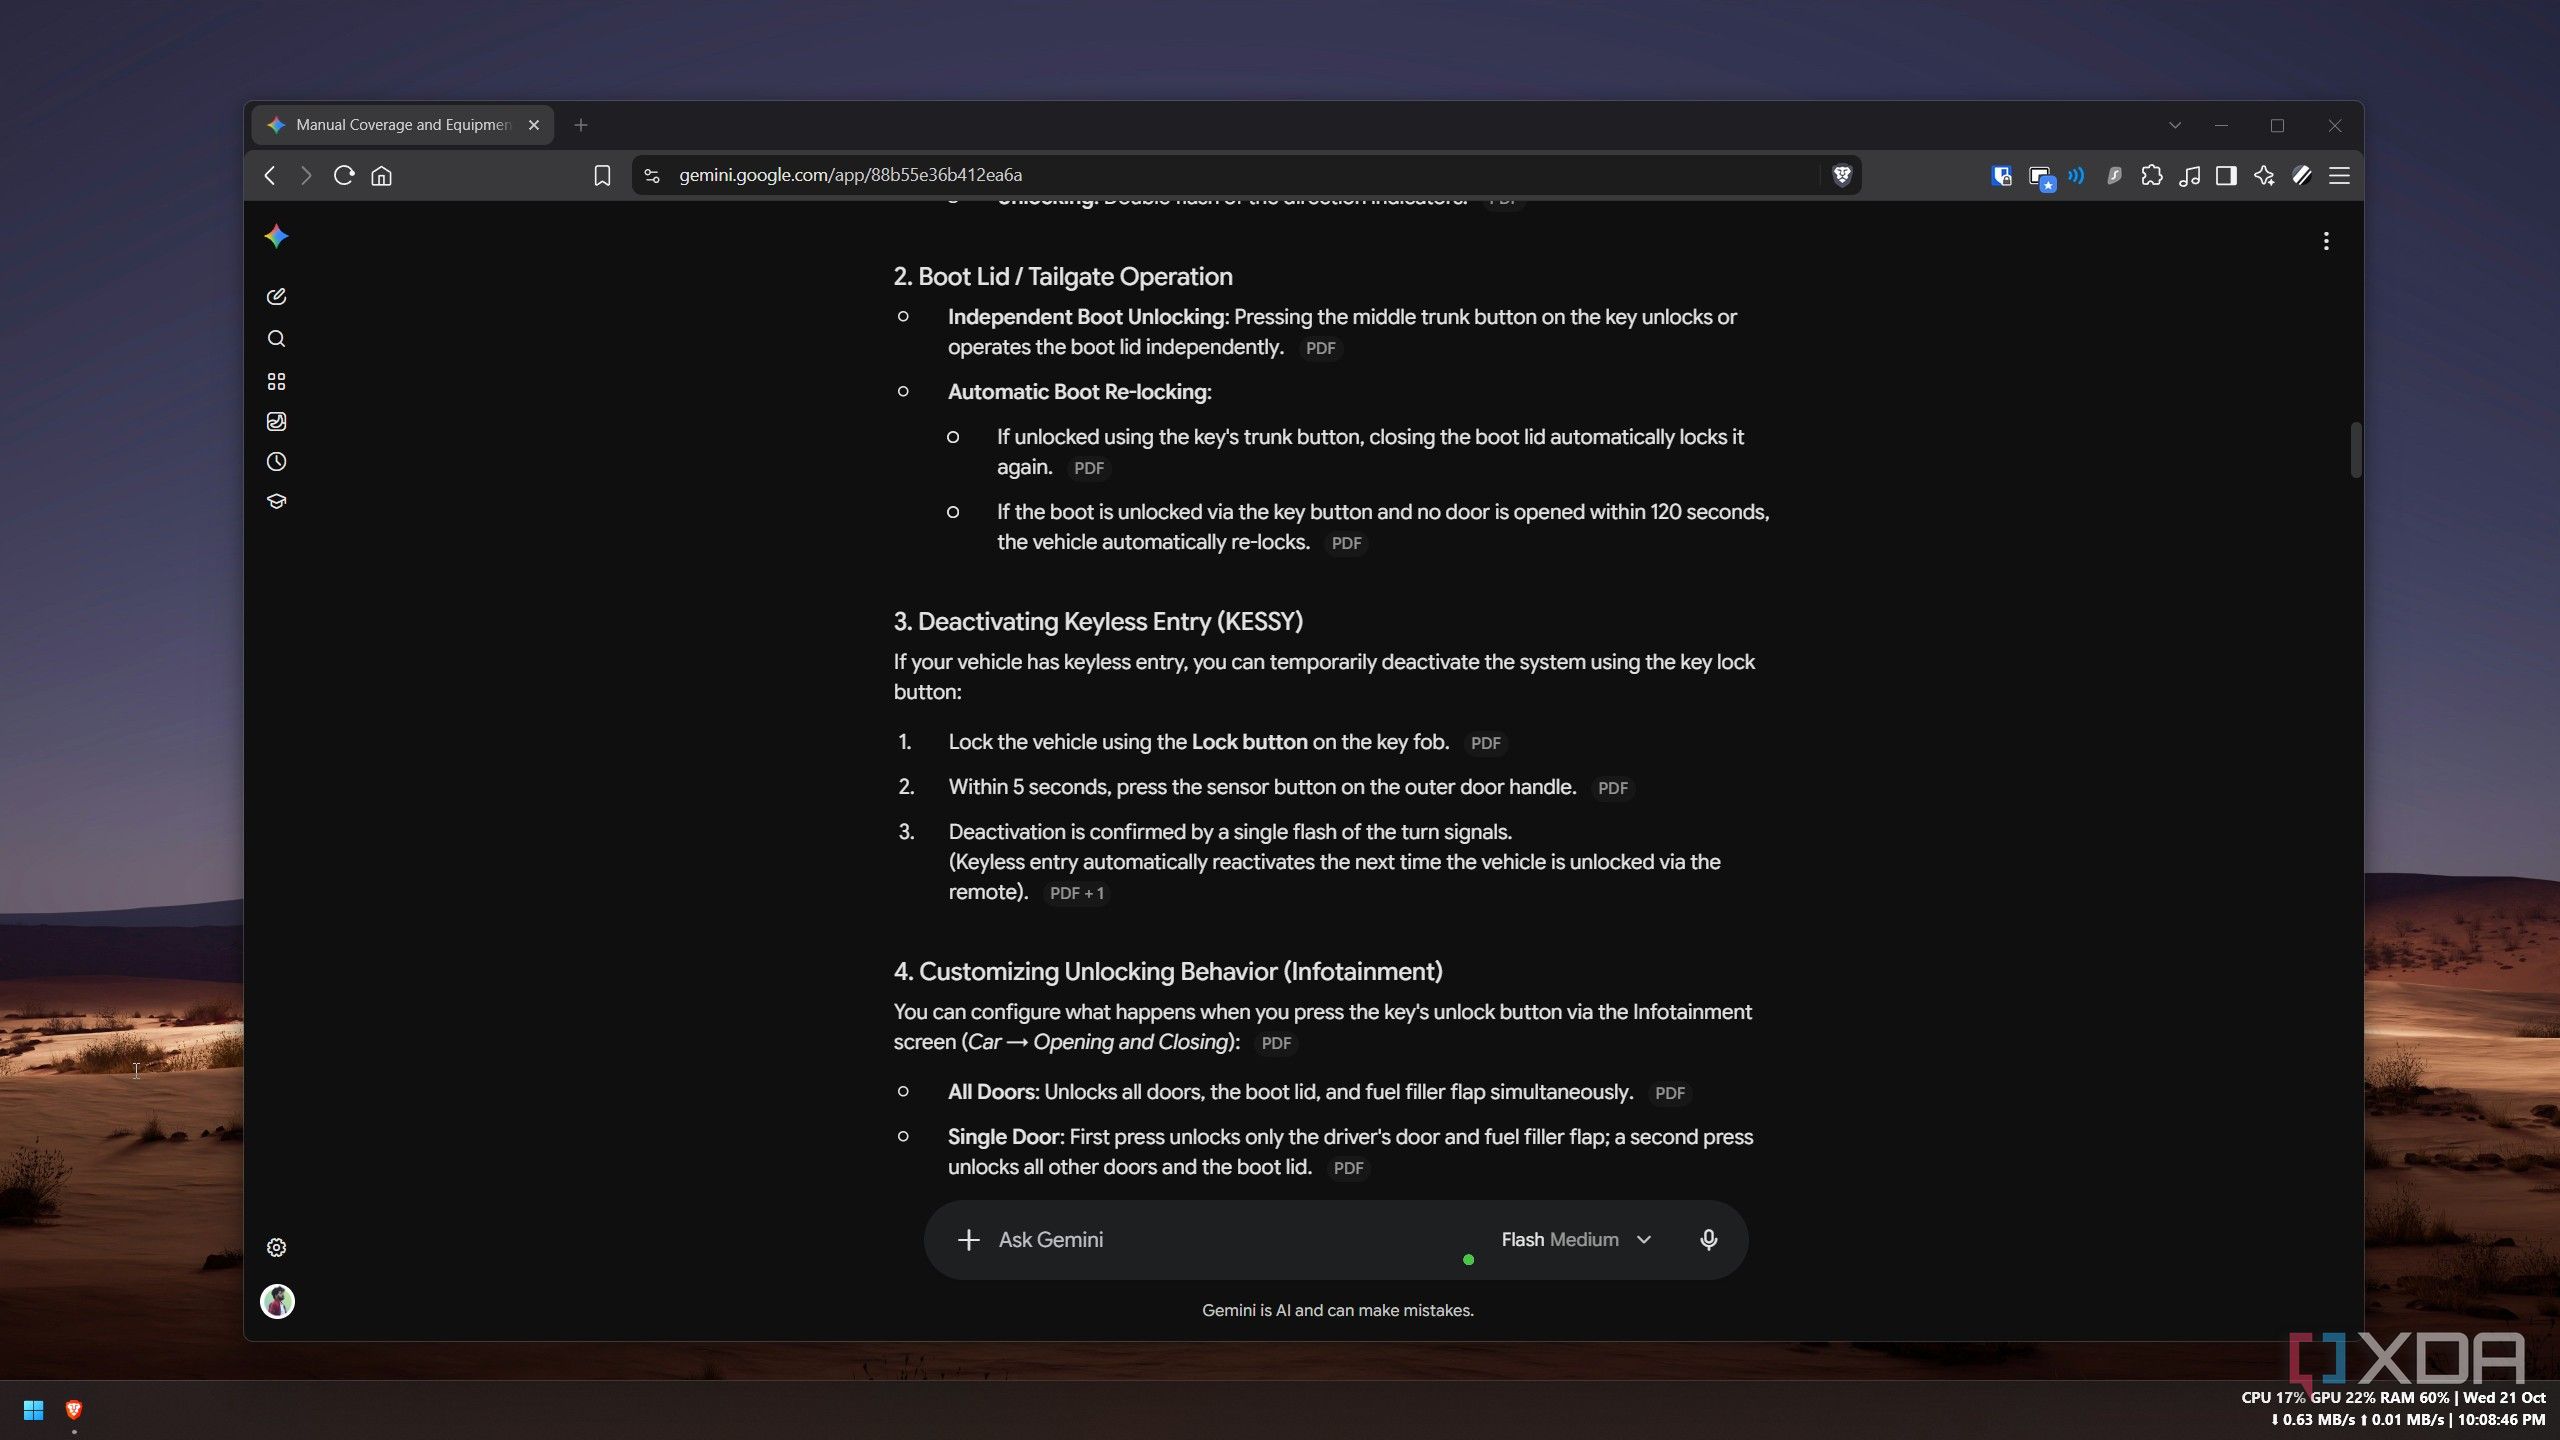This screenshot has width=2560, height=1440.
Task: Select the Manual Coverage and Equipment tab
Action: [x=402, y=125]
